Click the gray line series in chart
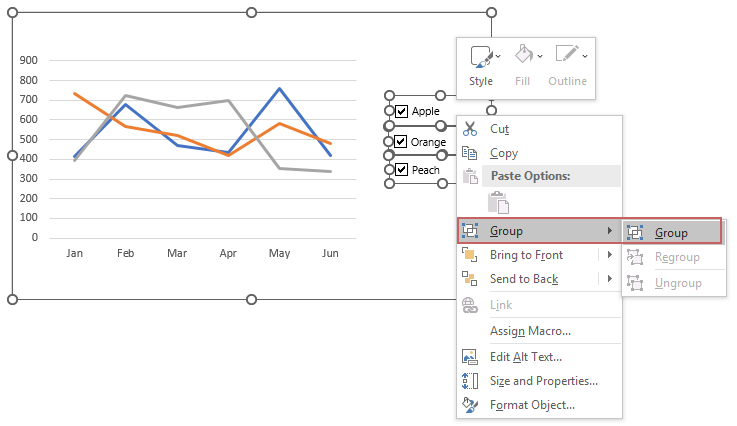Viewport: 737px width, 426px height. tap(177, 107)
